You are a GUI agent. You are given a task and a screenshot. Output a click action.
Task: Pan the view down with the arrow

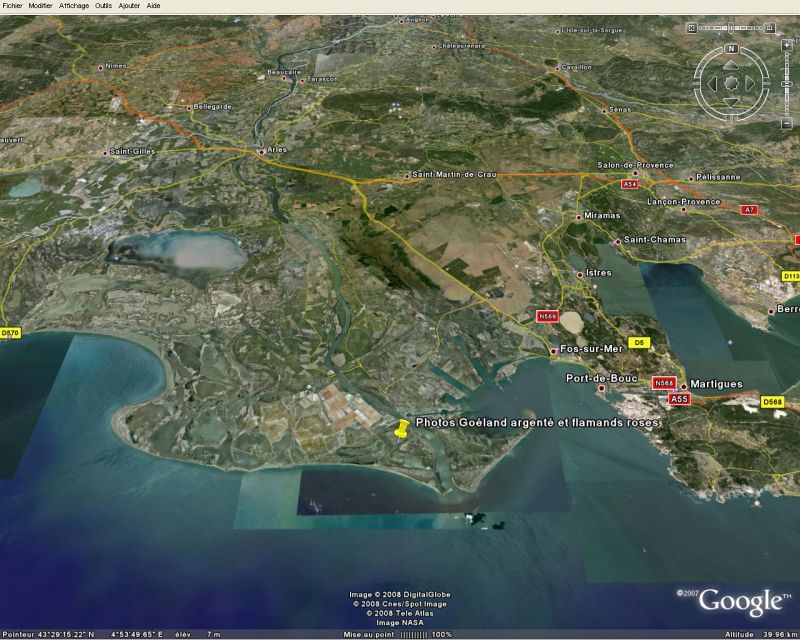(731, 102)
